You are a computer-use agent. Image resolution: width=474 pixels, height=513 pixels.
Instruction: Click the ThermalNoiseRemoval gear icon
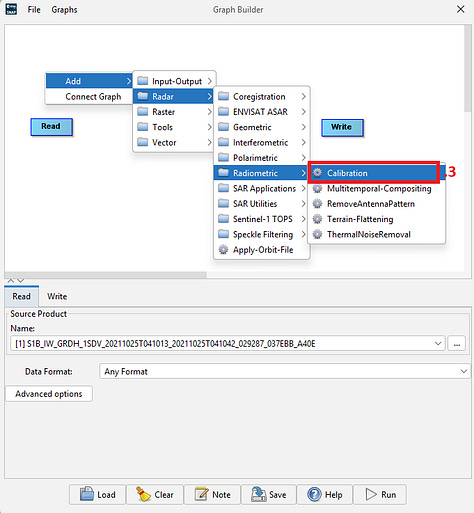coord(317,234)
